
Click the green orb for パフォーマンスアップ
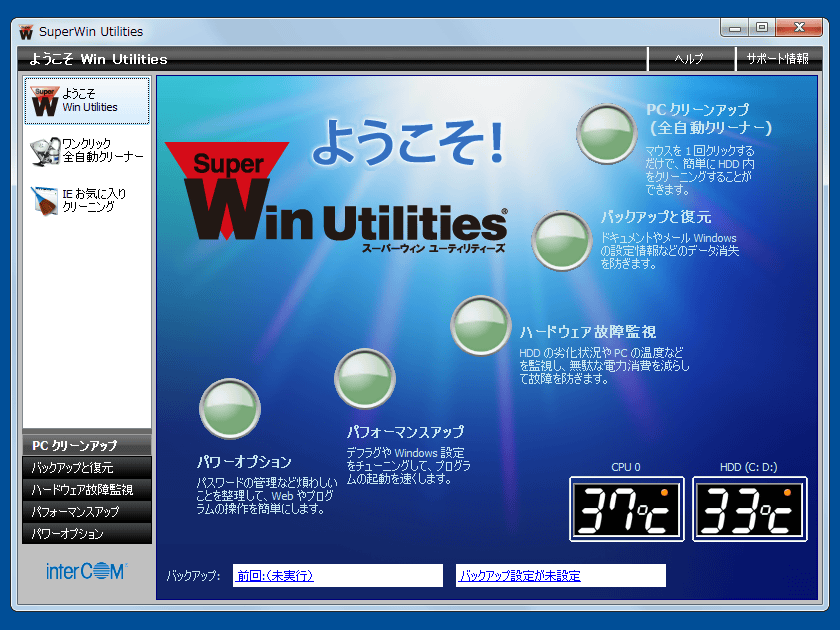click(x=365, y=379)
